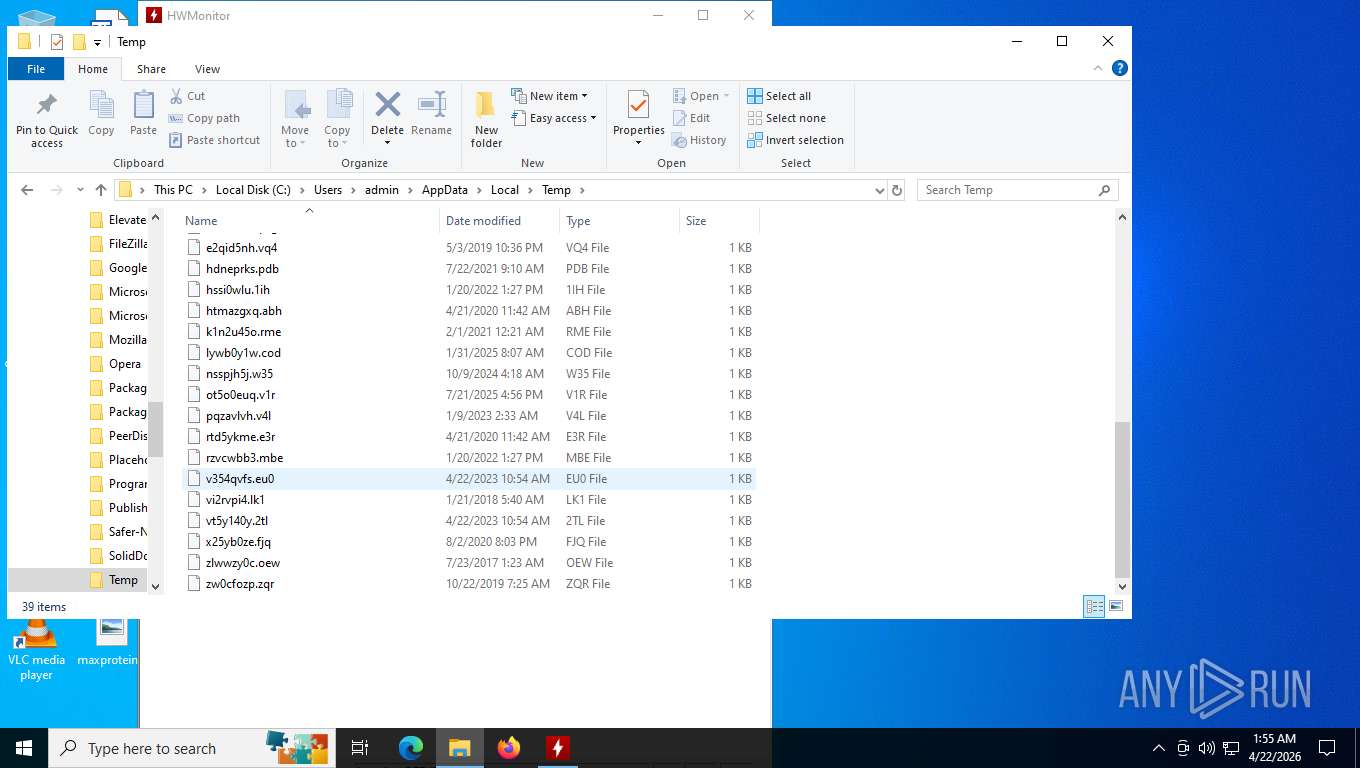Refresh the Temp folder view
Screen dimensions: 1360x768
[x=897, y=190]
